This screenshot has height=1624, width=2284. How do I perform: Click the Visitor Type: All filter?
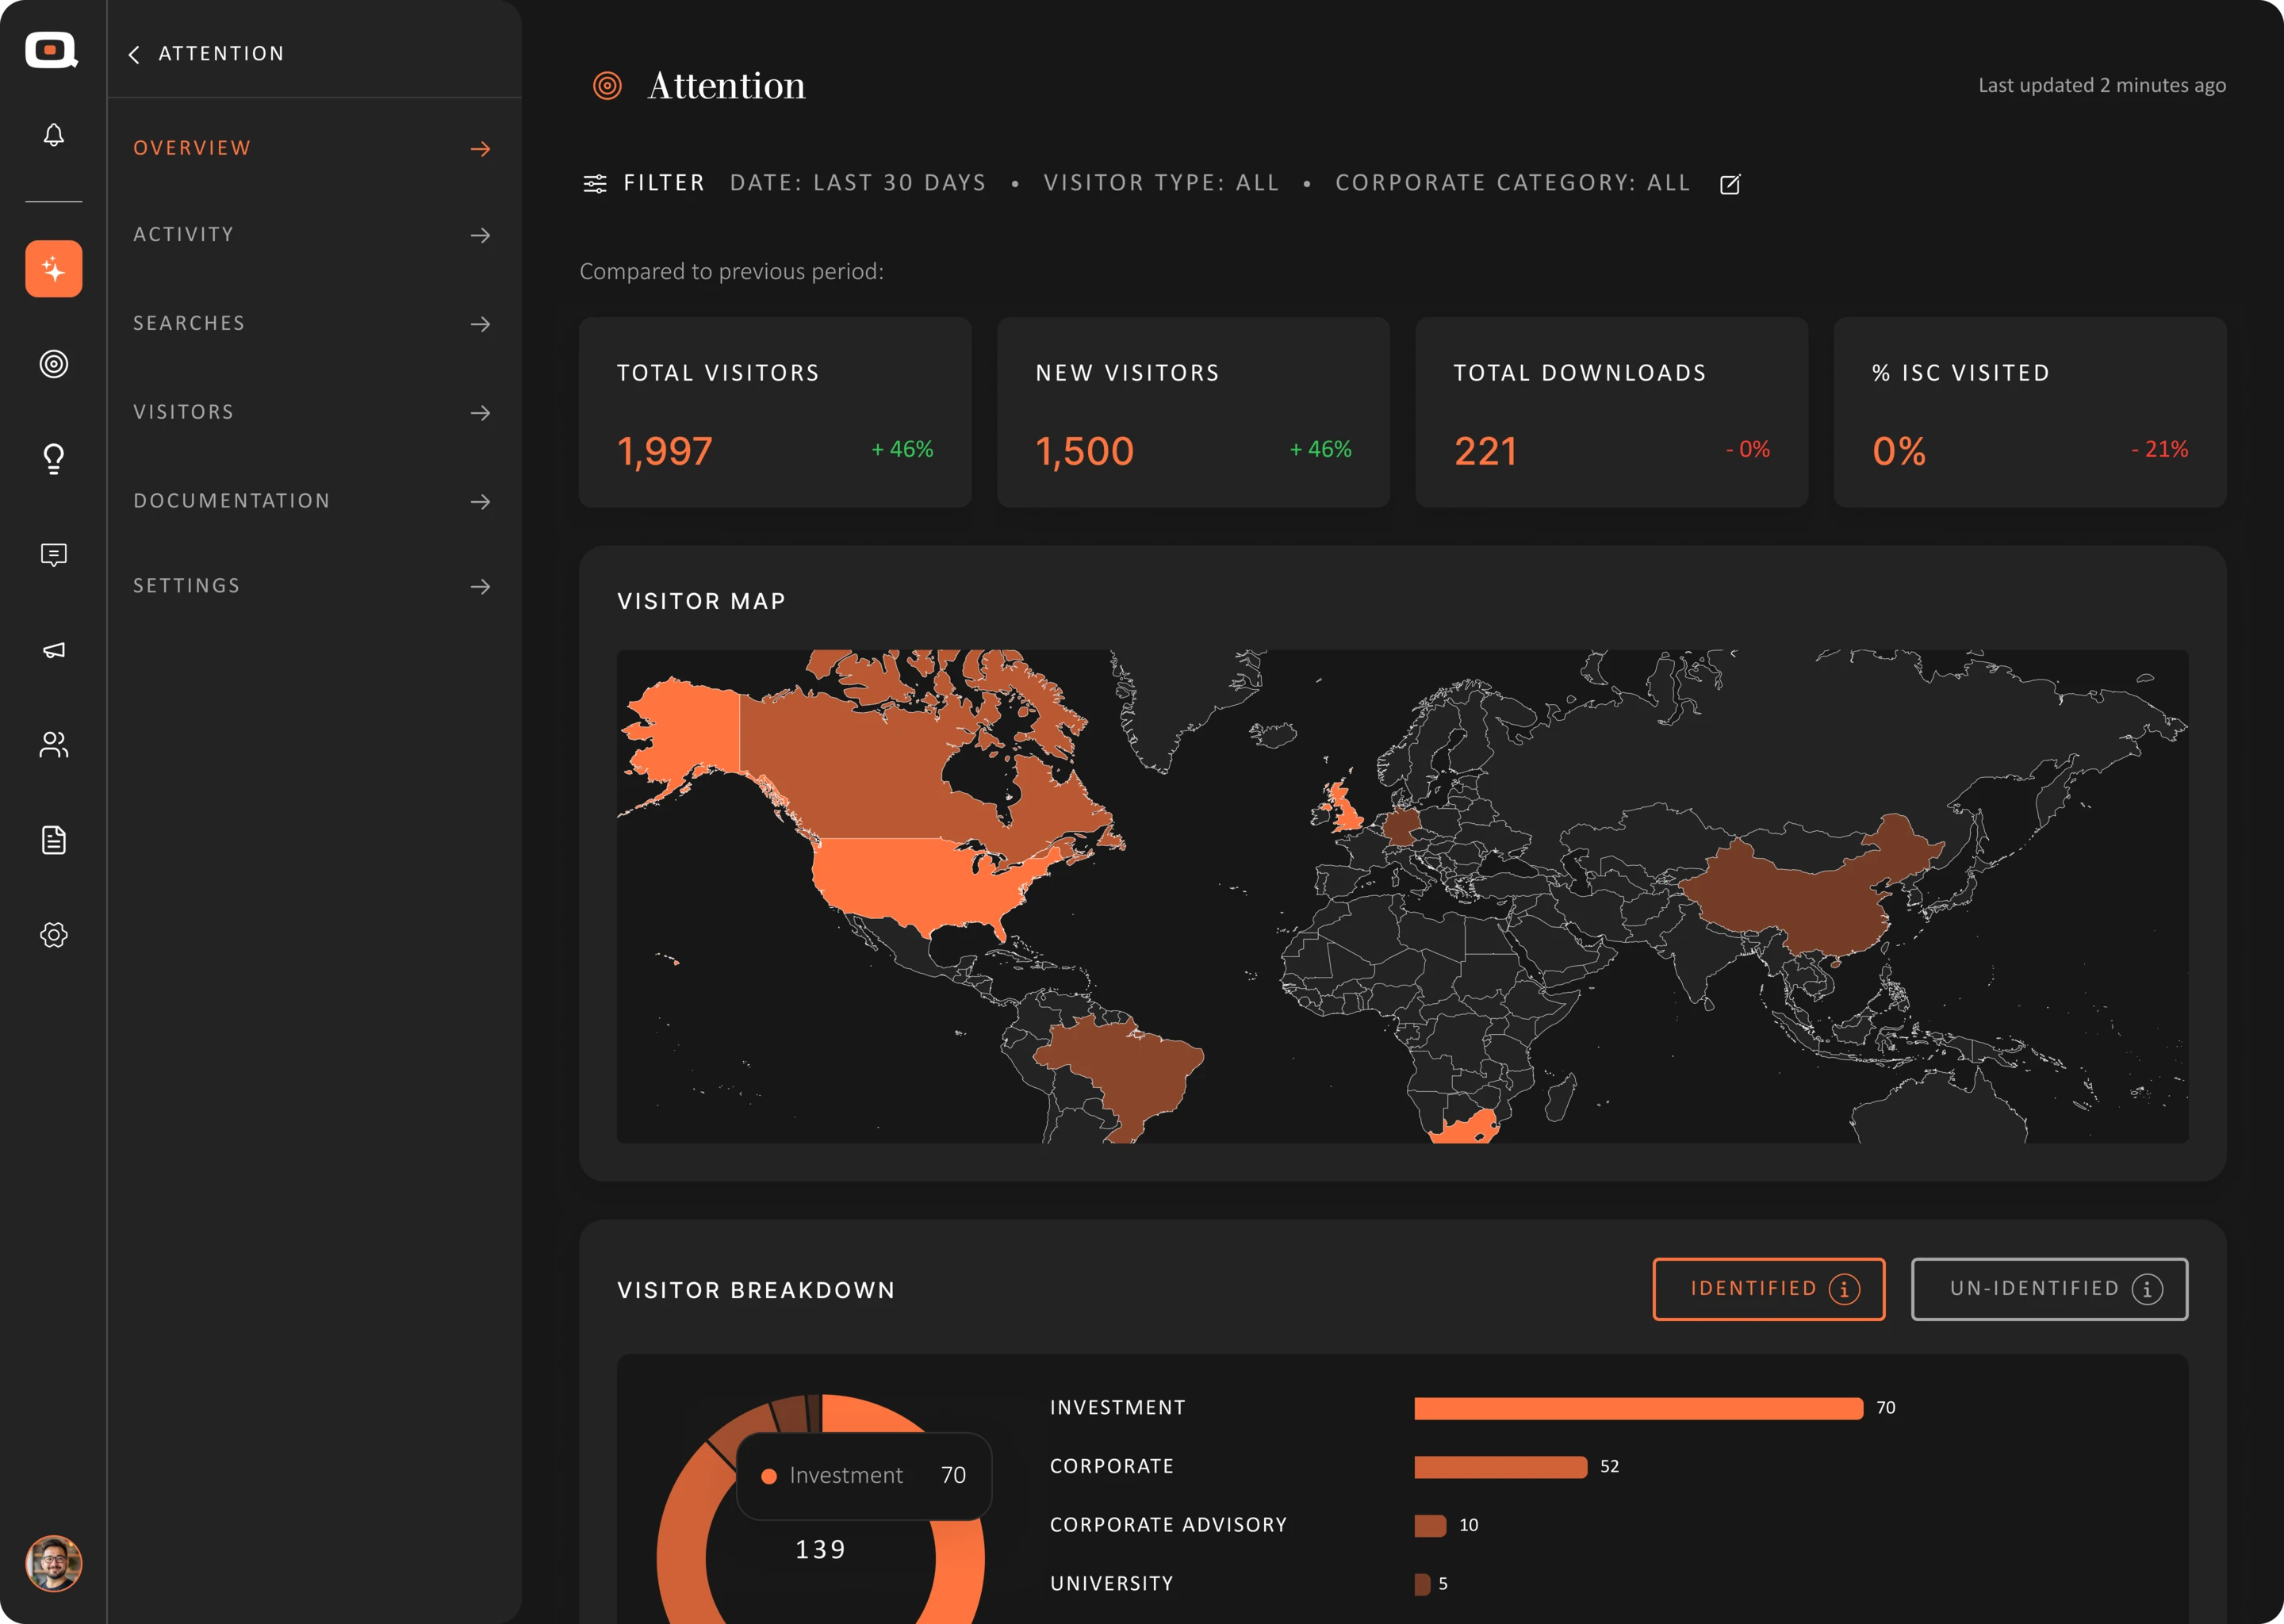pyautogui.click(x=1161, y=183)
